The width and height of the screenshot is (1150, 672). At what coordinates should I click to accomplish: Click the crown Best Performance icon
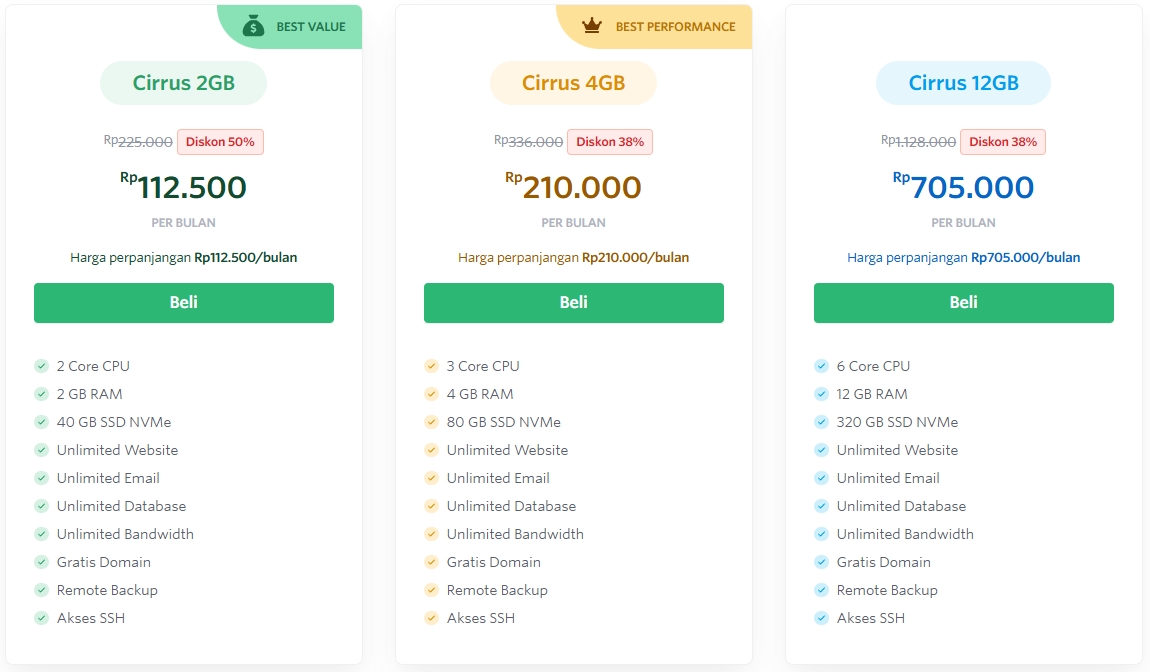(592, 27)
